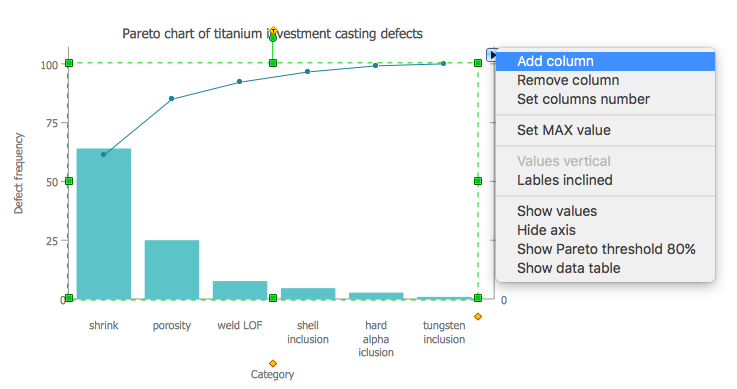This screenshot has height=389, width=737.
Task: Click the action menu arrow button
Action: (x=492, y=54)
